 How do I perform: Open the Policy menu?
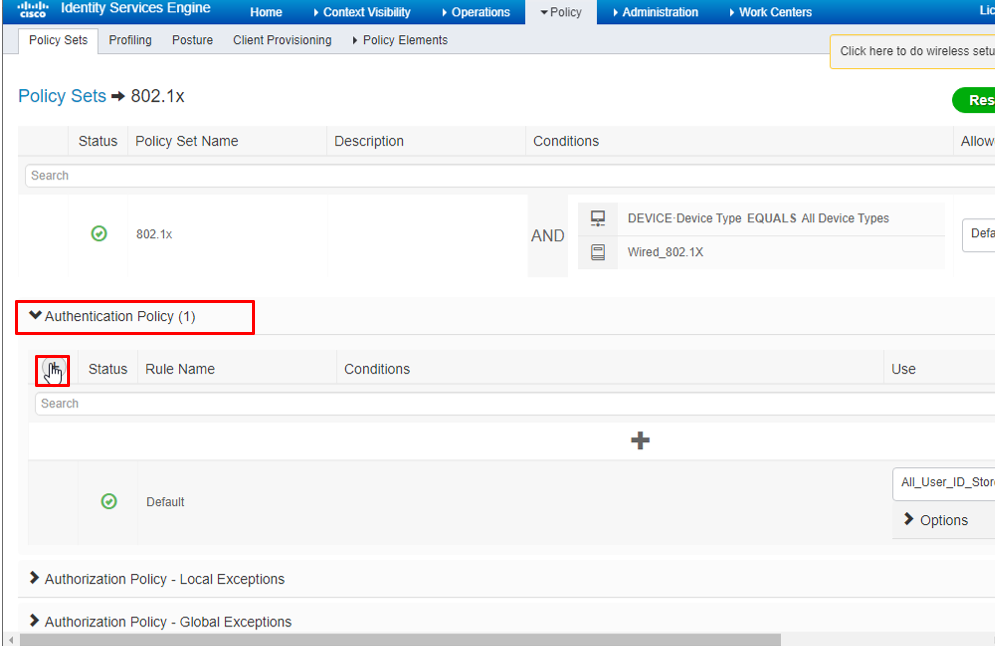561,12
